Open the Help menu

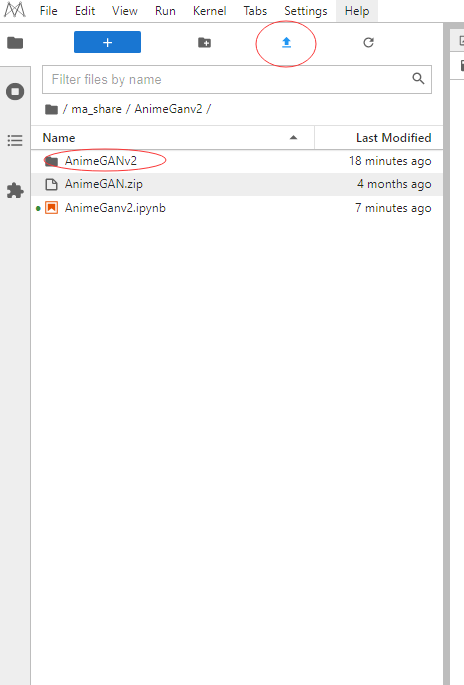coord(357,11)
